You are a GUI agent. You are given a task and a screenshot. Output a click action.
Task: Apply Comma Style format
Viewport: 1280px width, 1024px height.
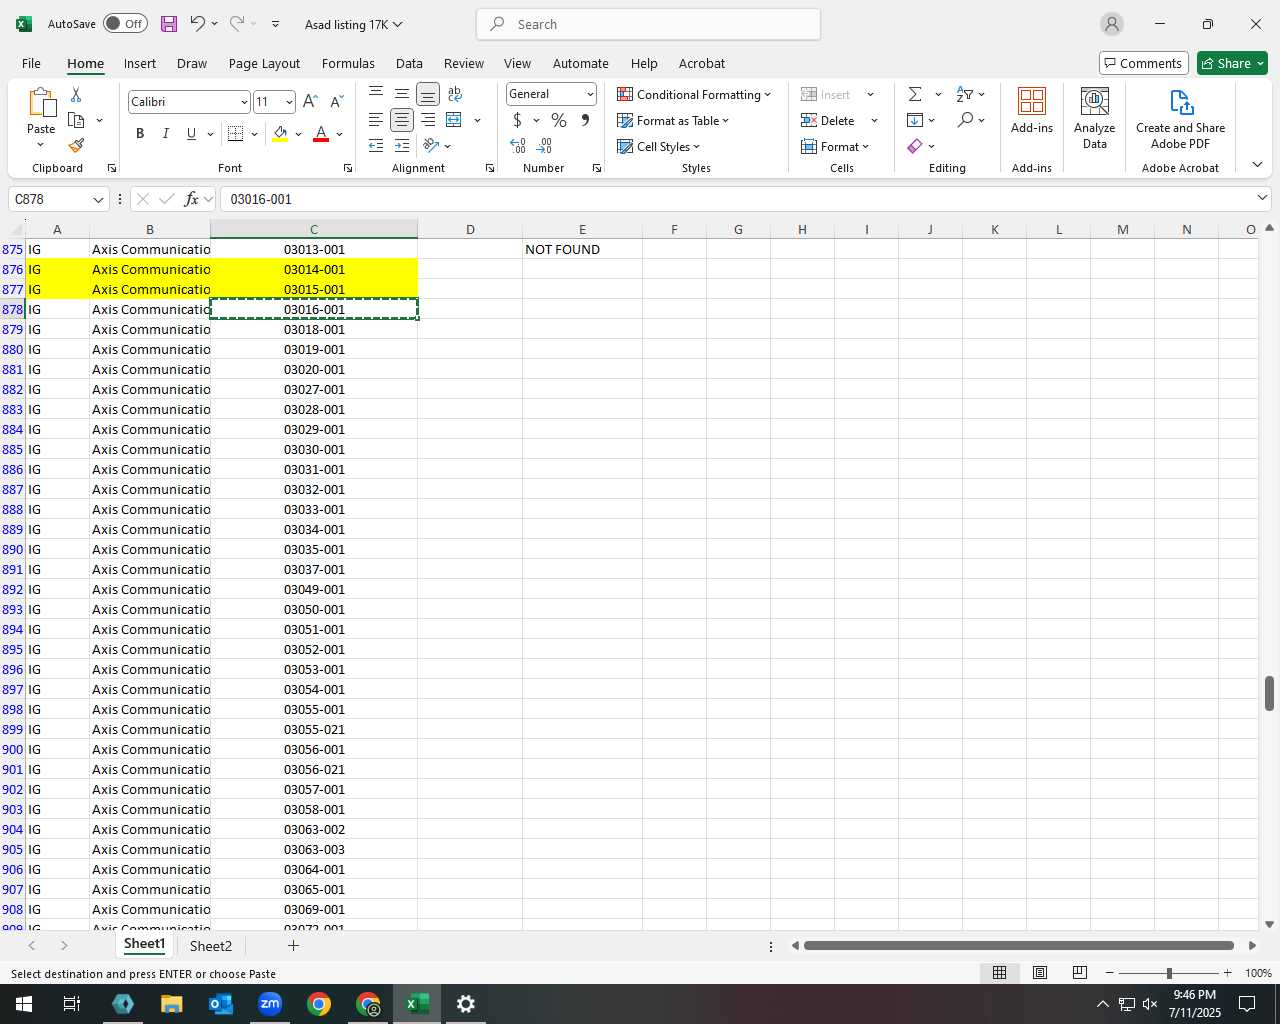pos(585,120)
